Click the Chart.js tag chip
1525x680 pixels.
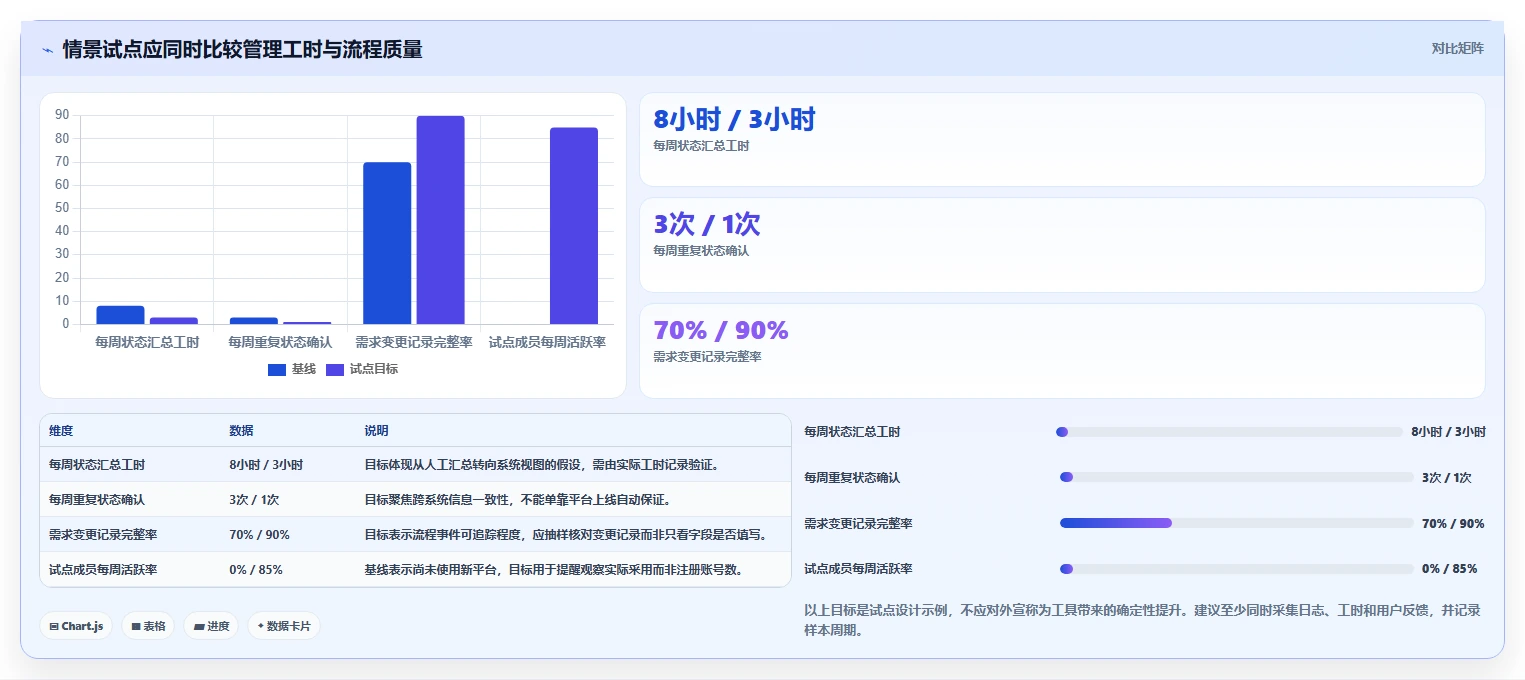click(76, 626)
